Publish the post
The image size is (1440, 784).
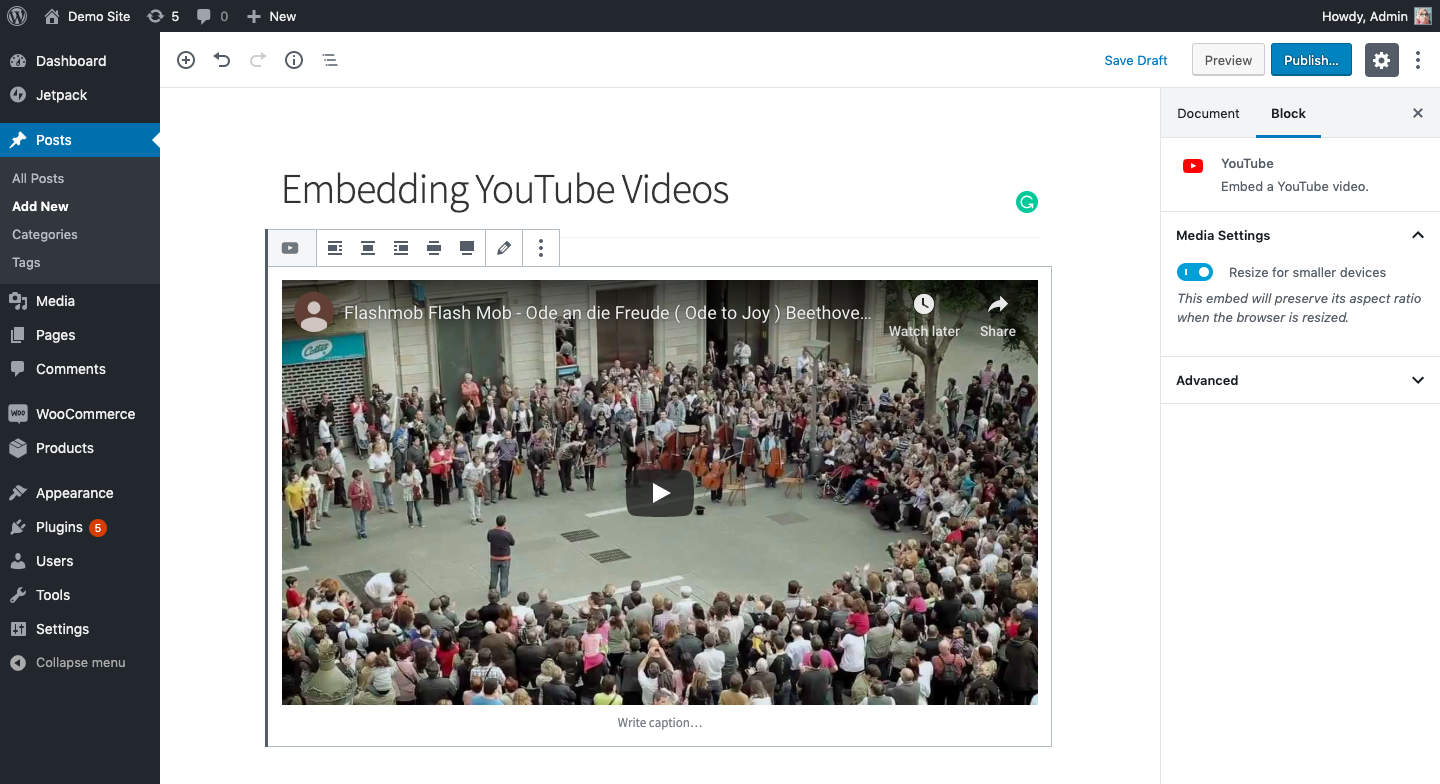[x=1311, y=60]
